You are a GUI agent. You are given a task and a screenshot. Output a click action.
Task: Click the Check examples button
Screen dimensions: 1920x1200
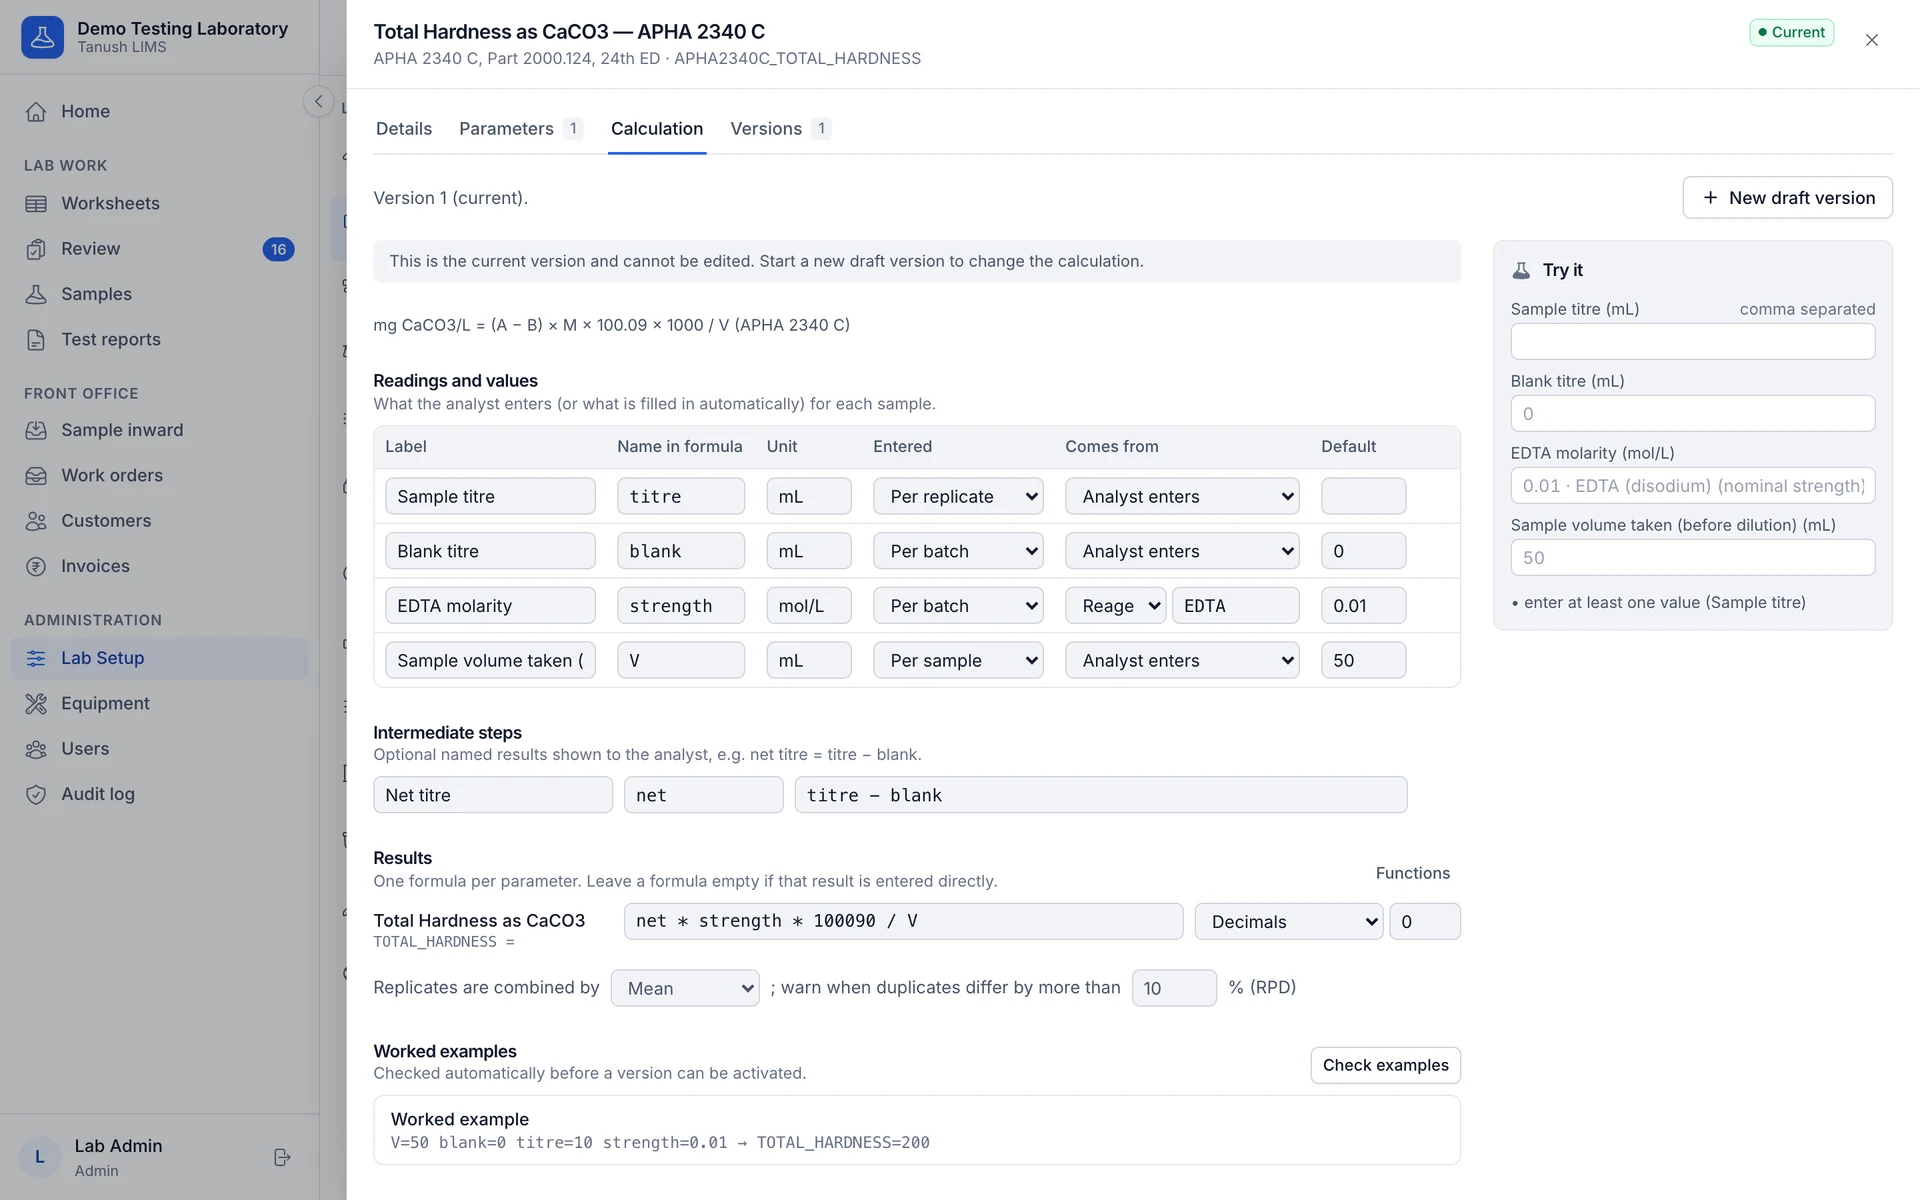(x=1385, y=1065)
